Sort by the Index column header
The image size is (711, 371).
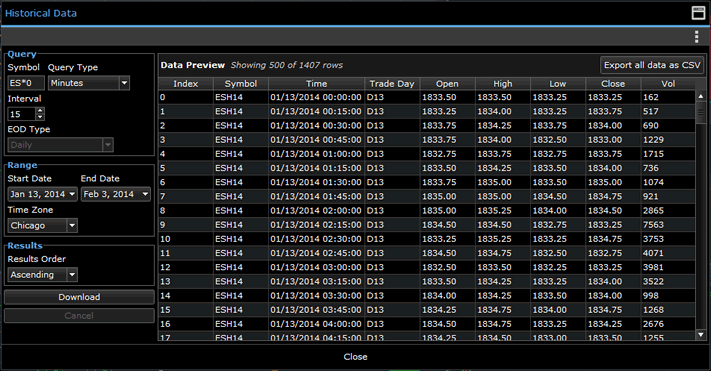point(185,84)
